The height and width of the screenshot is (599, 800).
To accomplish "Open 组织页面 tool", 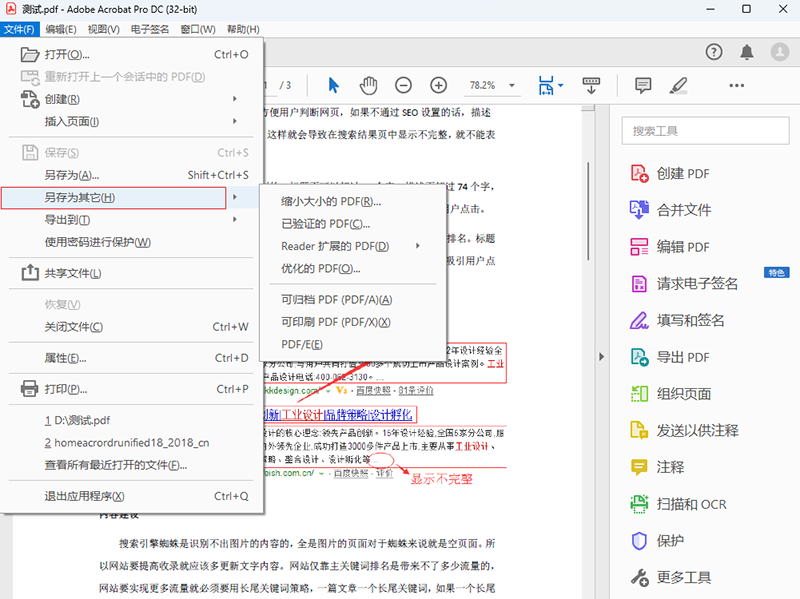I will tap(670, 394).
